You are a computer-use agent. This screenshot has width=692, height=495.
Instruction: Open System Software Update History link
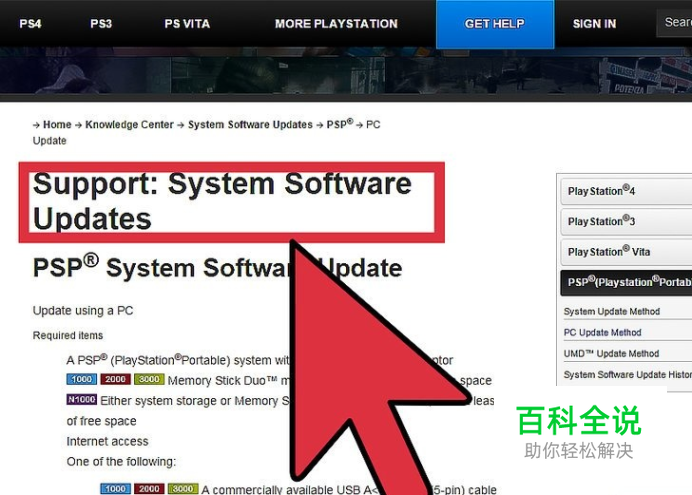click(x=628, y=375)
